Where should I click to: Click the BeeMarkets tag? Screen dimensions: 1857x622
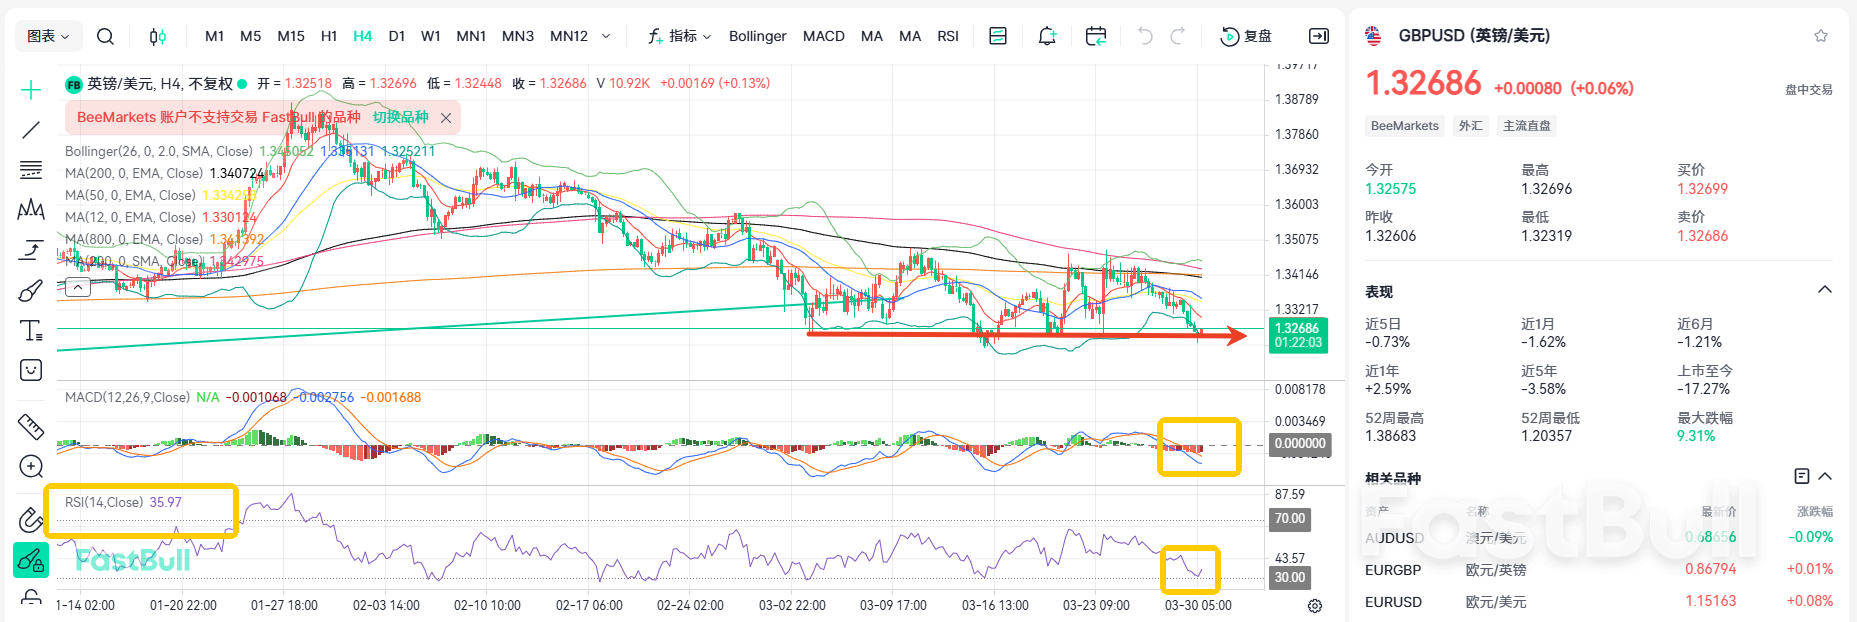point(1405,126)
